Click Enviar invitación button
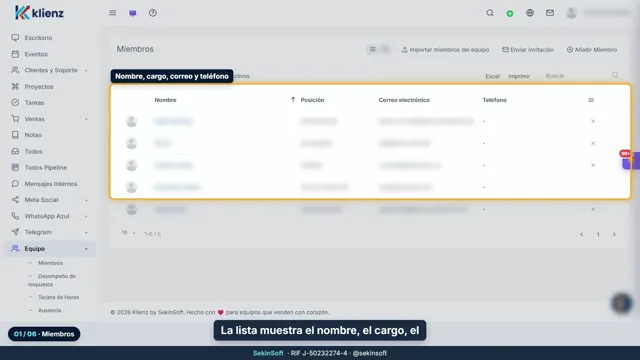640x360 pixels. coord(528,49)
